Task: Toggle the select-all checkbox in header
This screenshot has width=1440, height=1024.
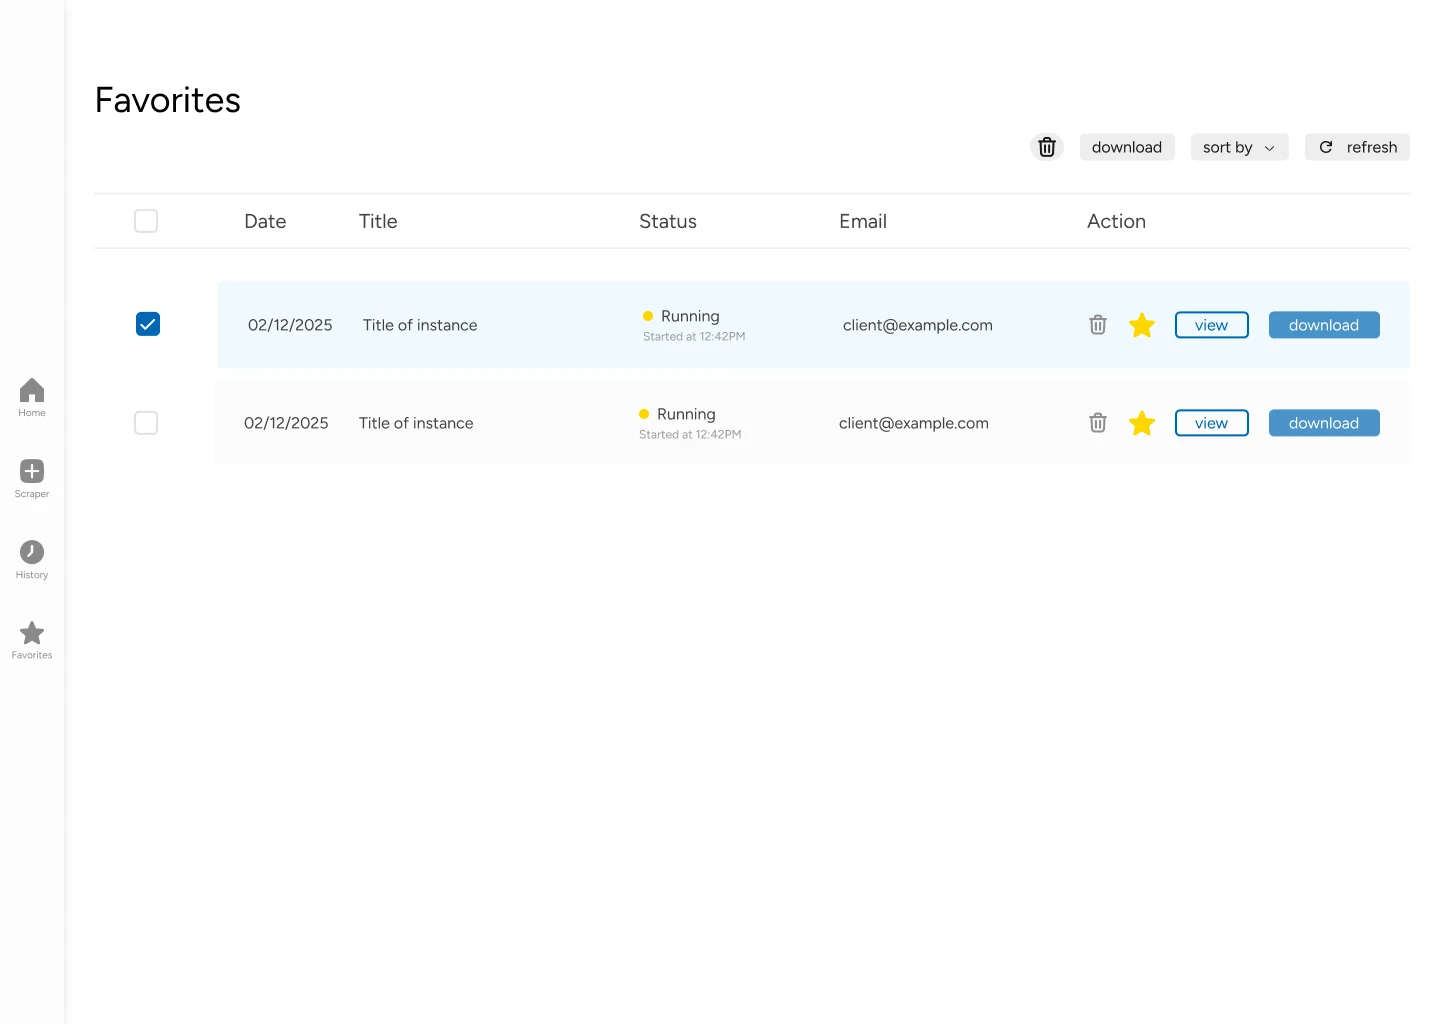Action: point(146,221)
